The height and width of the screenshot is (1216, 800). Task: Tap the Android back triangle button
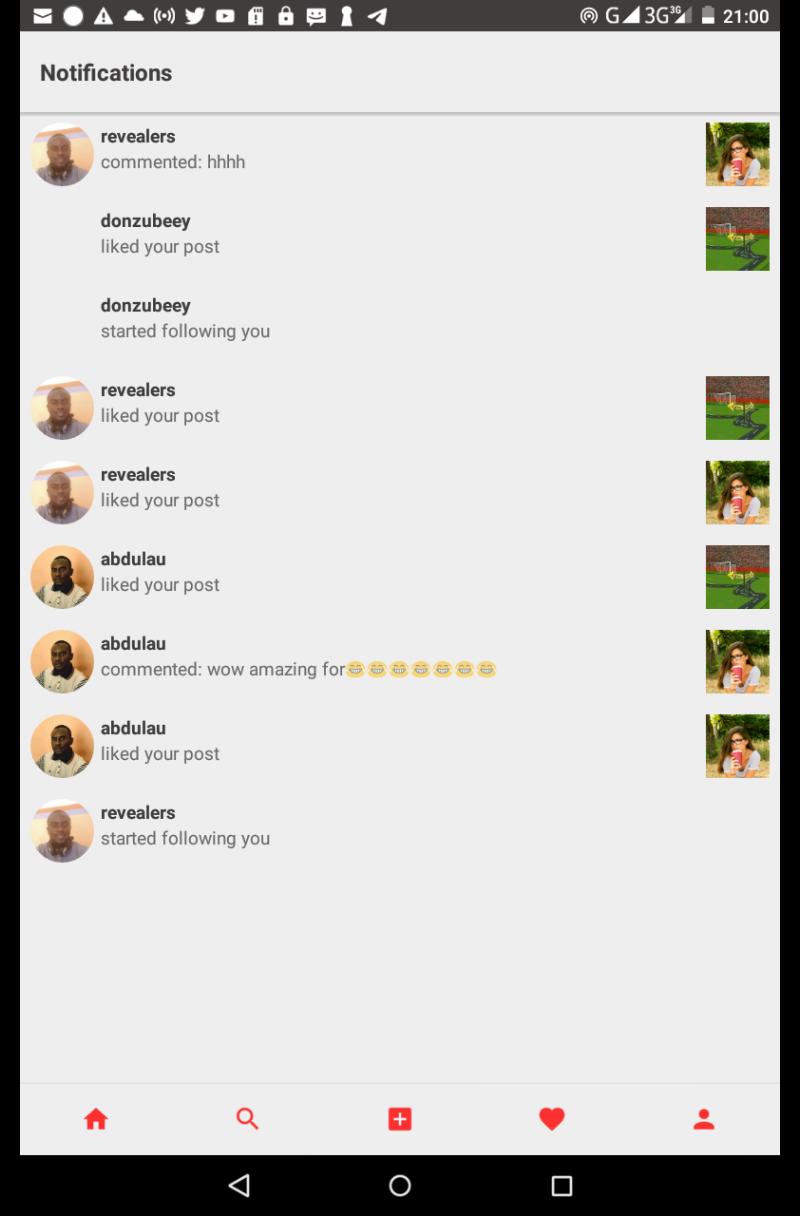pos(238,1185)
